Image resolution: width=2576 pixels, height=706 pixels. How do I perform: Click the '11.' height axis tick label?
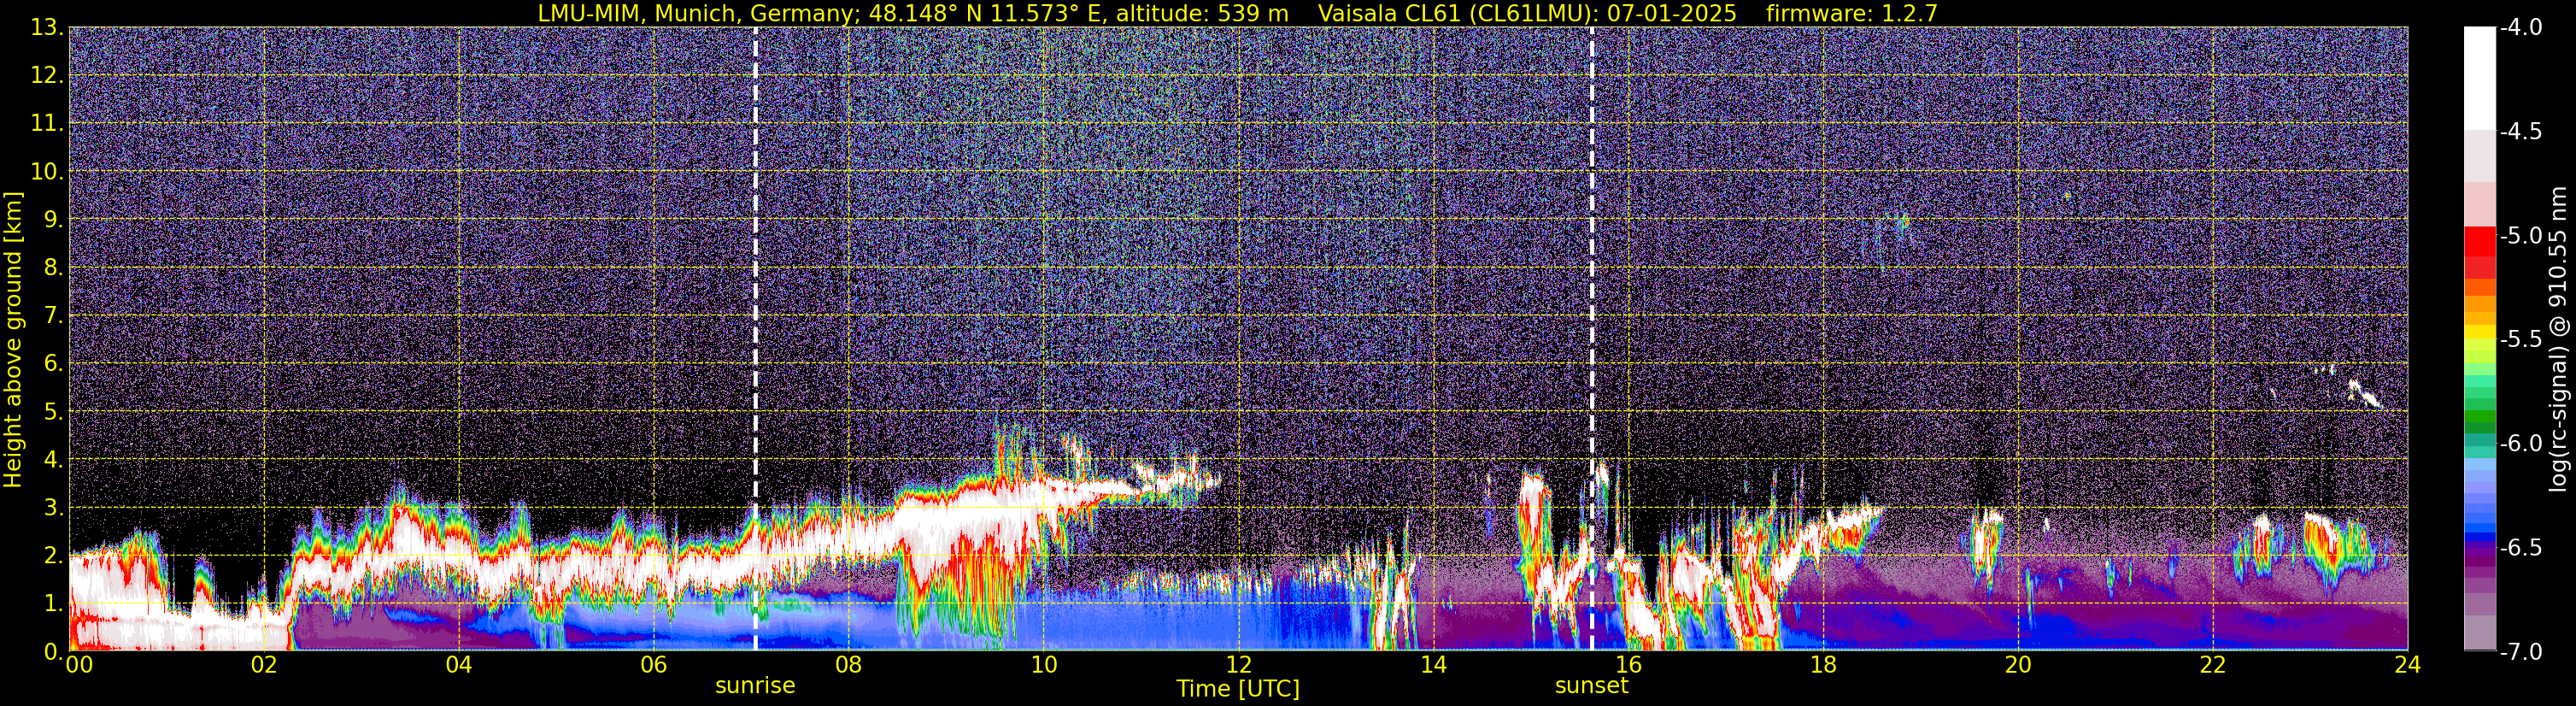[x=48, y=124]
